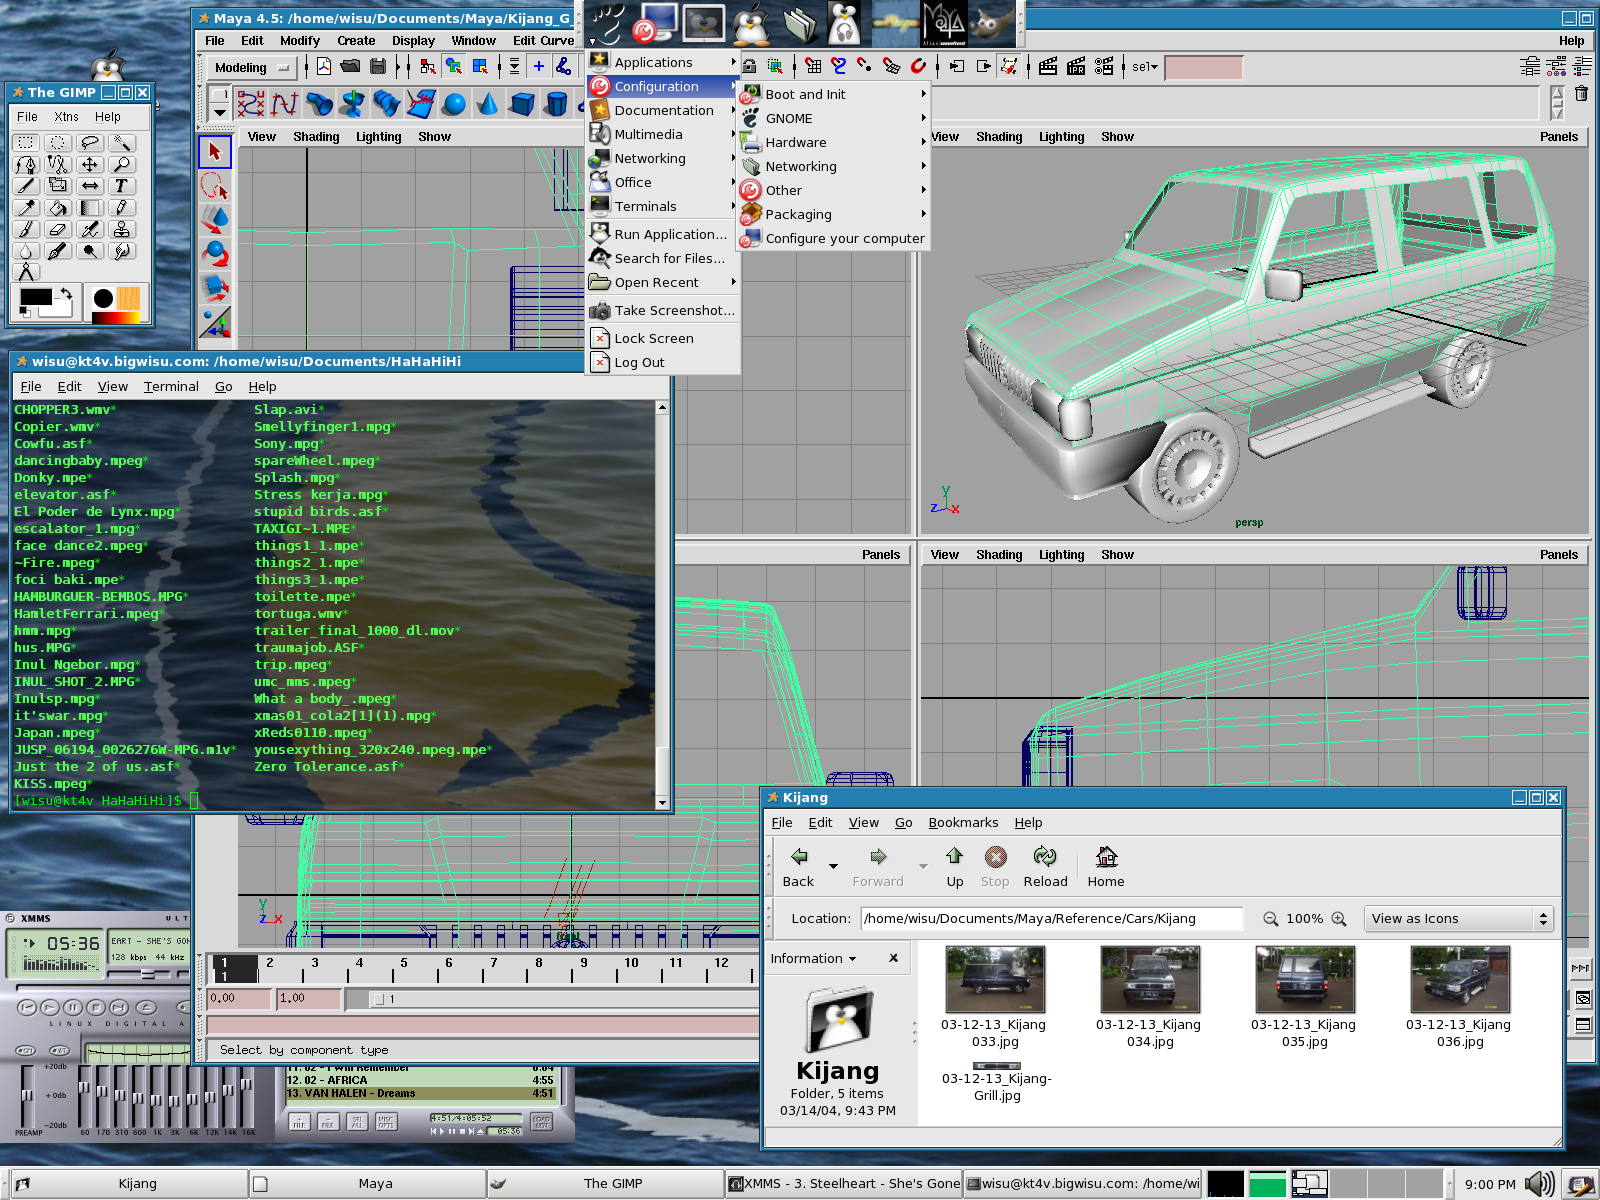Viewport: 1600px width, 1200px height.
Task: Click GIMP foreground black color swatch
Action: tap(36, 297)
